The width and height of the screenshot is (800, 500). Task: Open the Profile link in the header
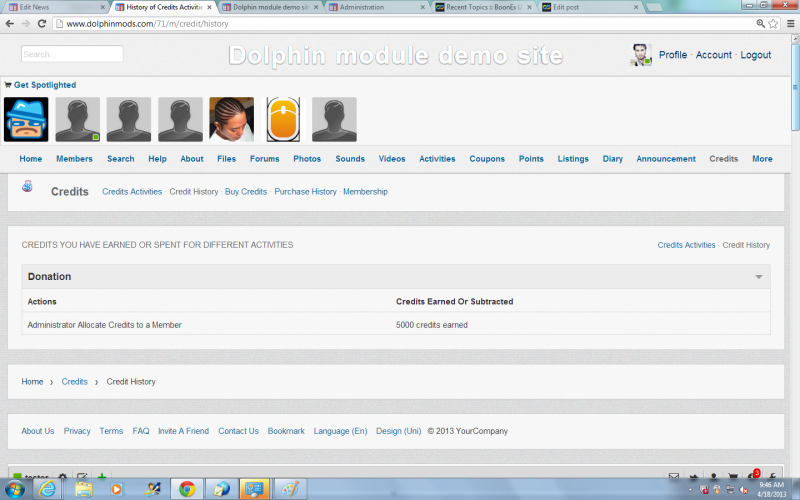coord(672,55)
